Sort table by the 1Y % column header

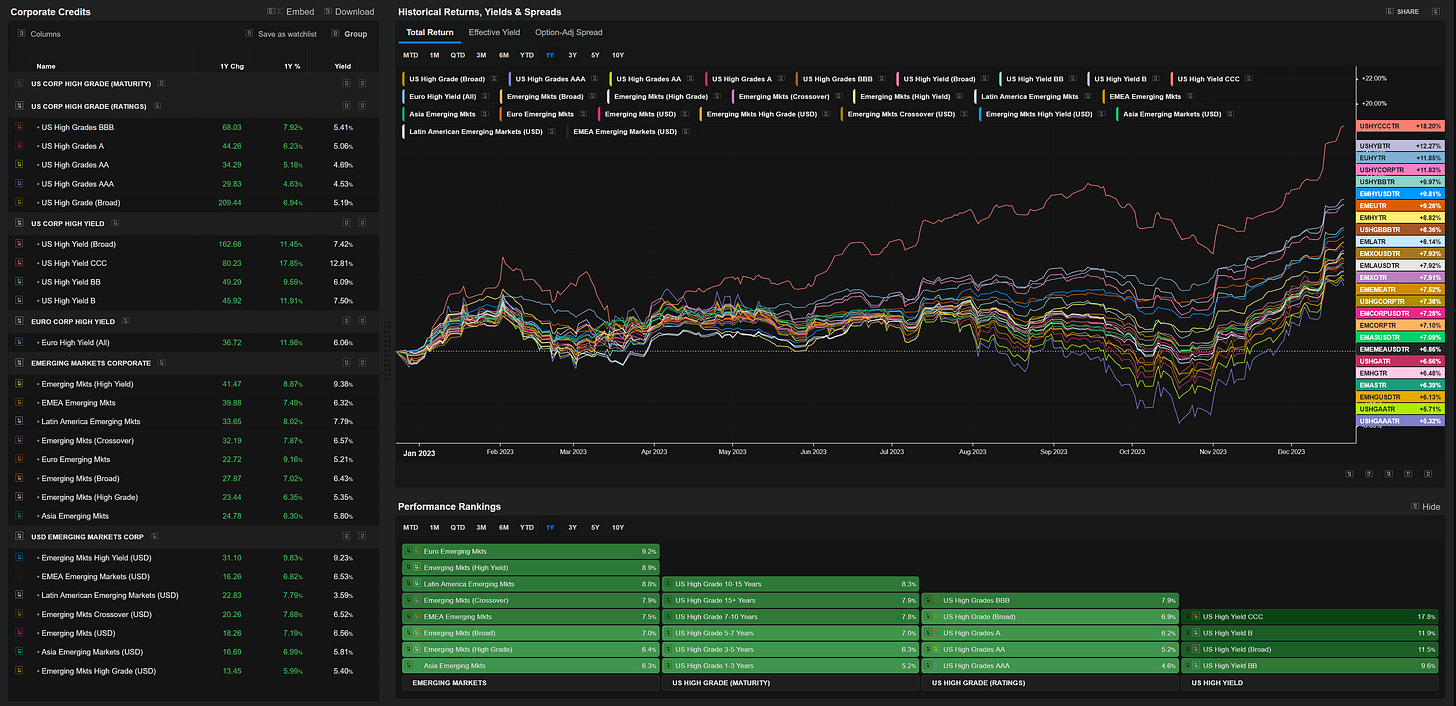click(292, 66)
